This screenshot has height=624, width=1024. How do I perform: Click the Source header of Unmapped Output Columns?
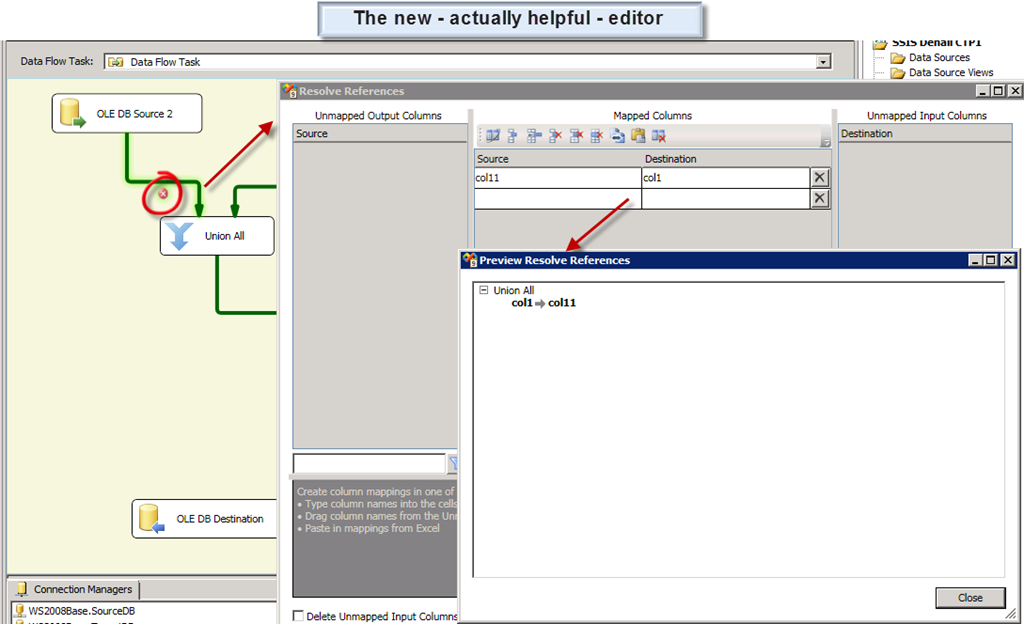click(380, 133)
